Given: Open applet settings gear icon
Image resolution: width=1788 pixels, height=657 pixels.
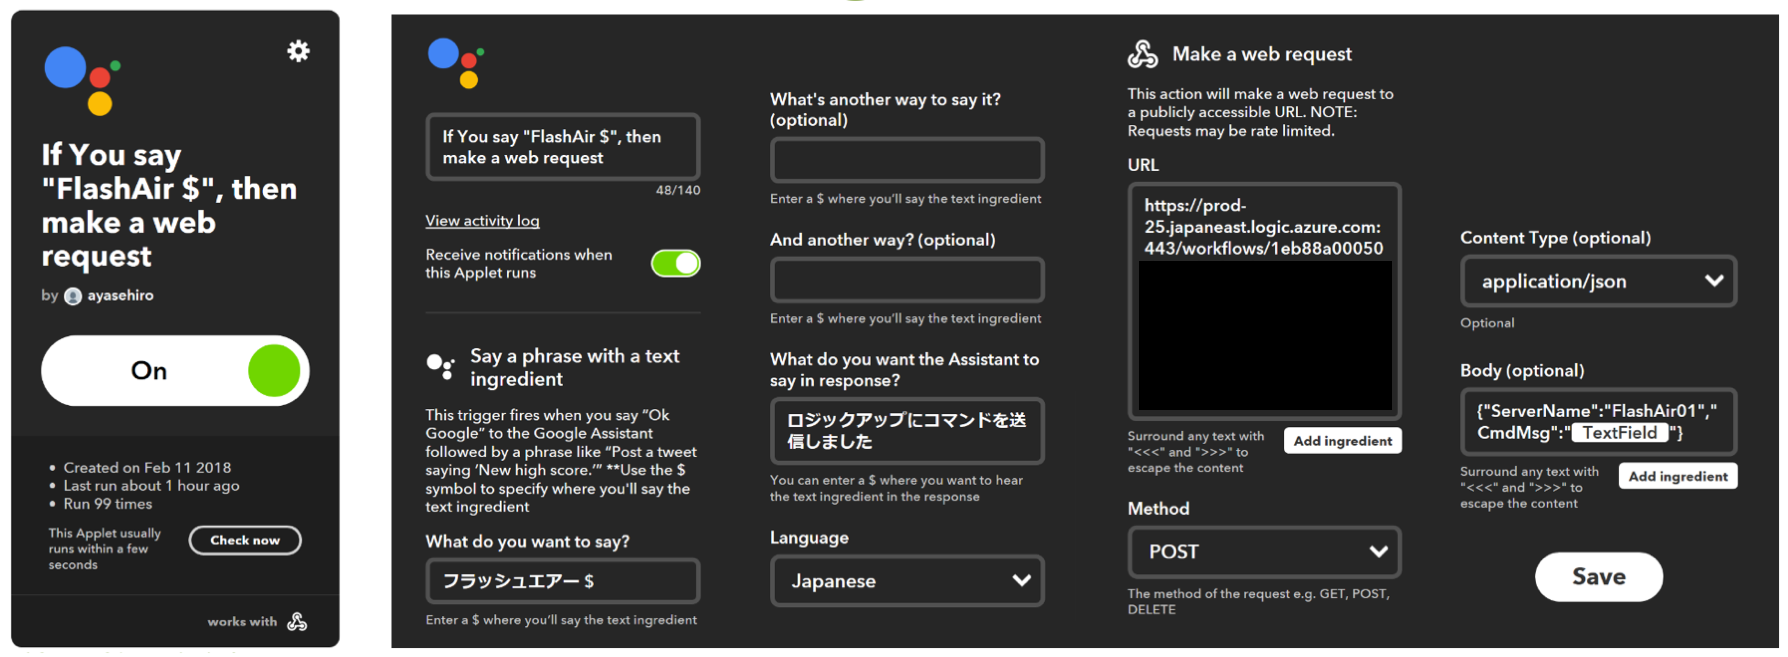Looking at the screenshot, I should (298, 51).
